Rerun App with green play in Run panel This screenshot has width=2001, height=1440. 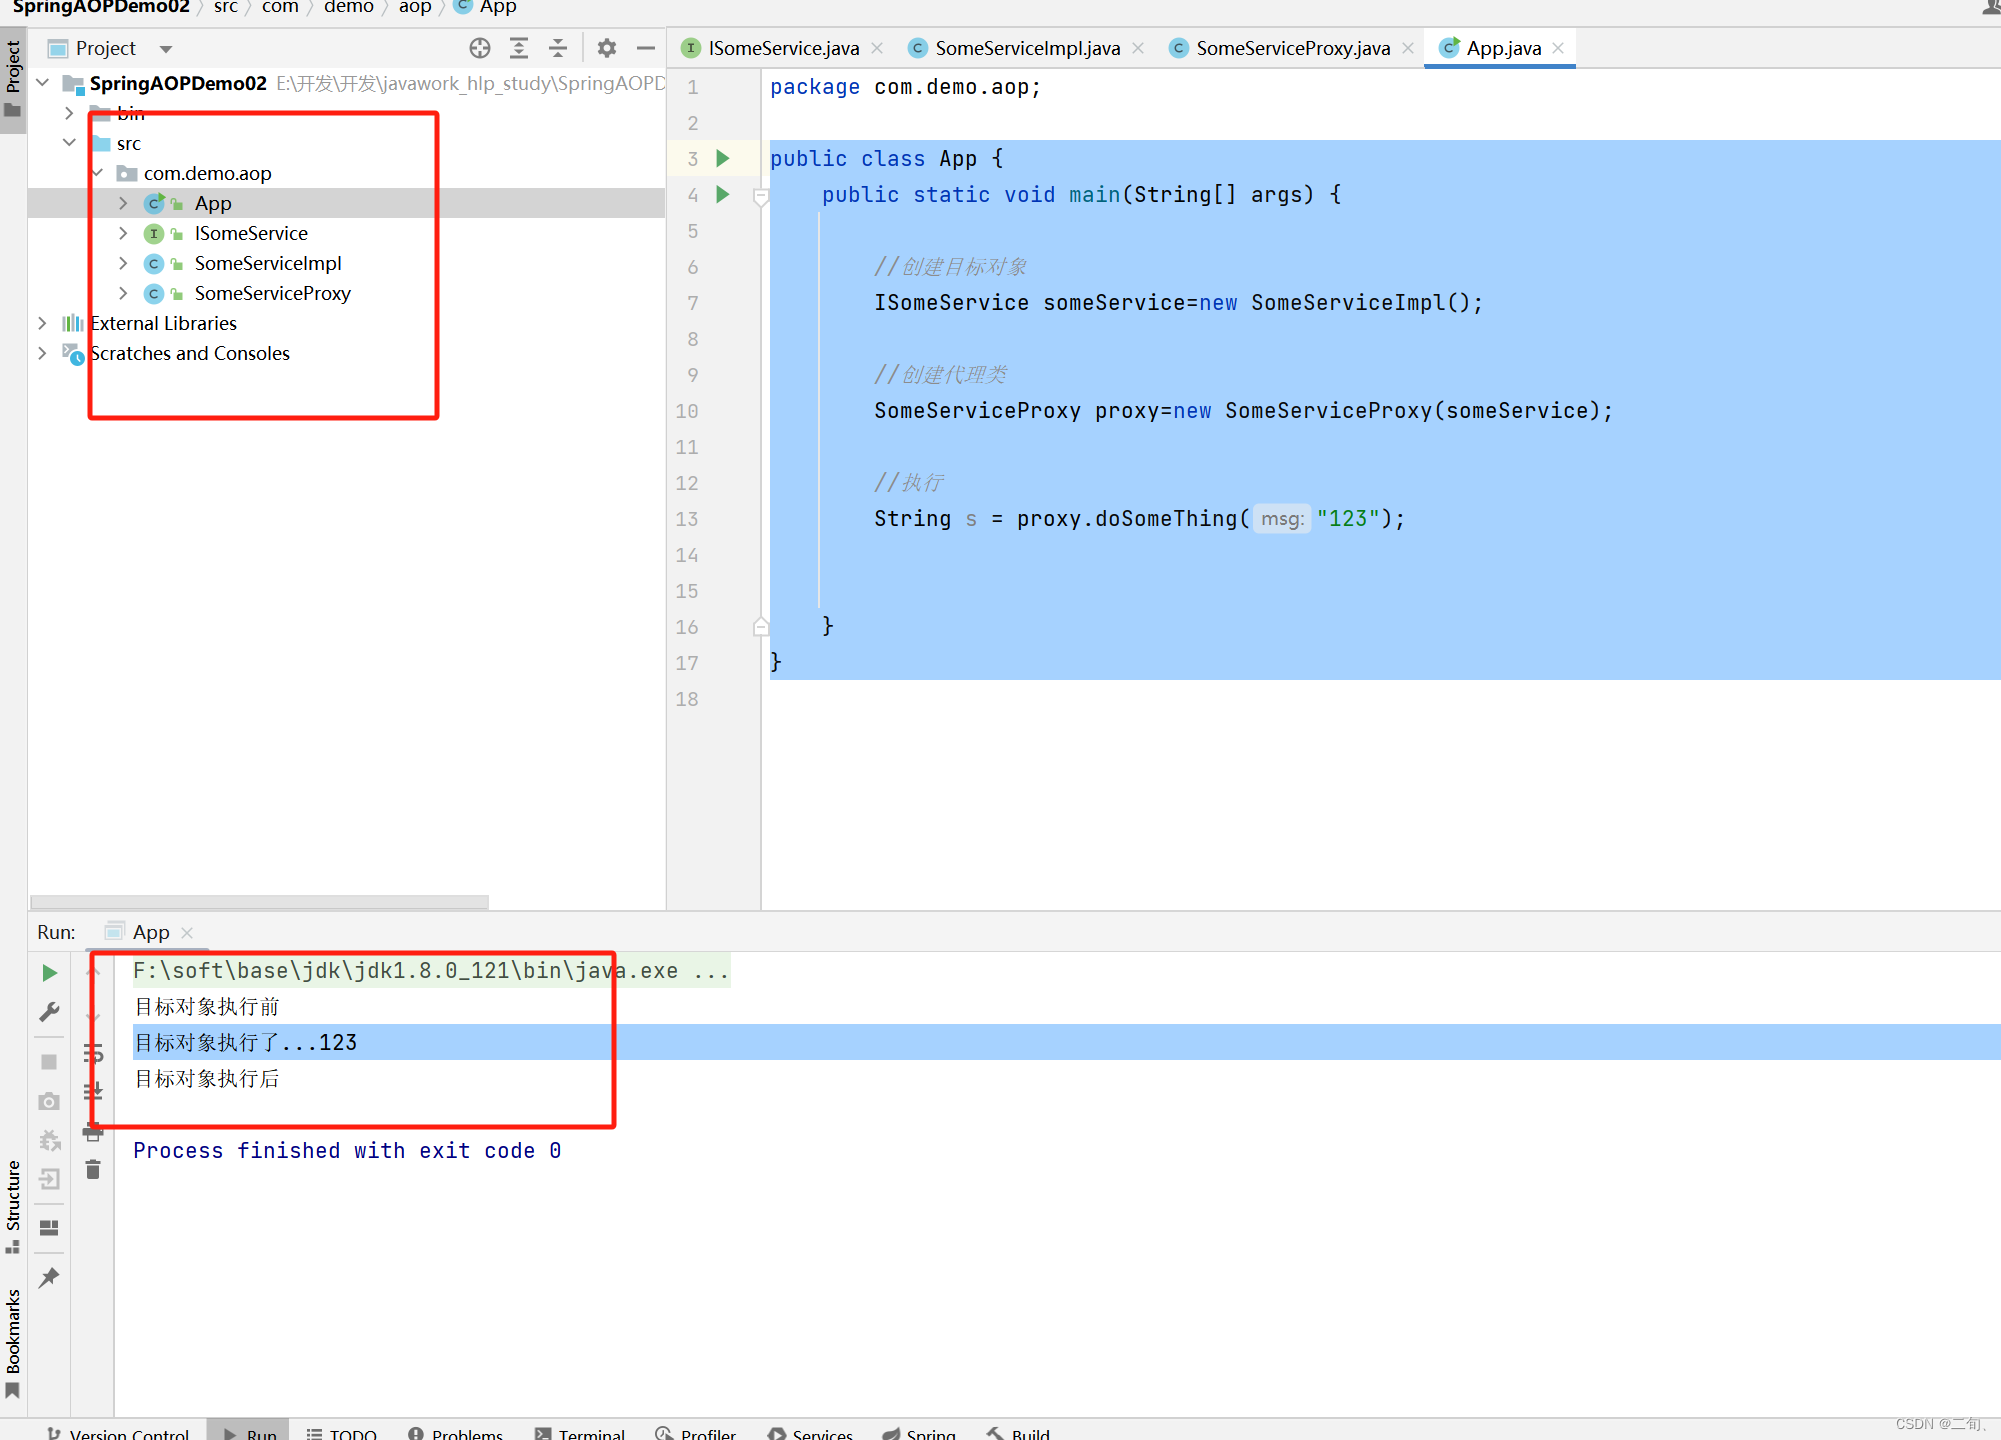pyautogui.click(x=49, y=973)
